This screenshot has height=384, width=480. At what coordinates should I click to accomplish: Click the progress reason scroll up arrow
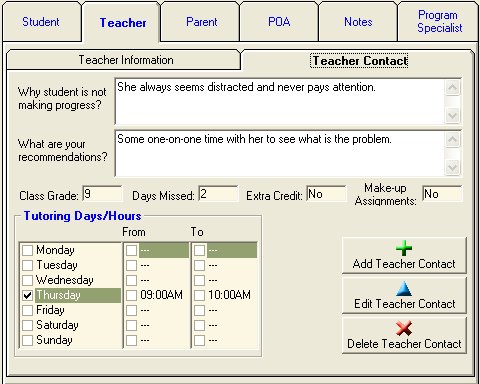pos(452,88)
